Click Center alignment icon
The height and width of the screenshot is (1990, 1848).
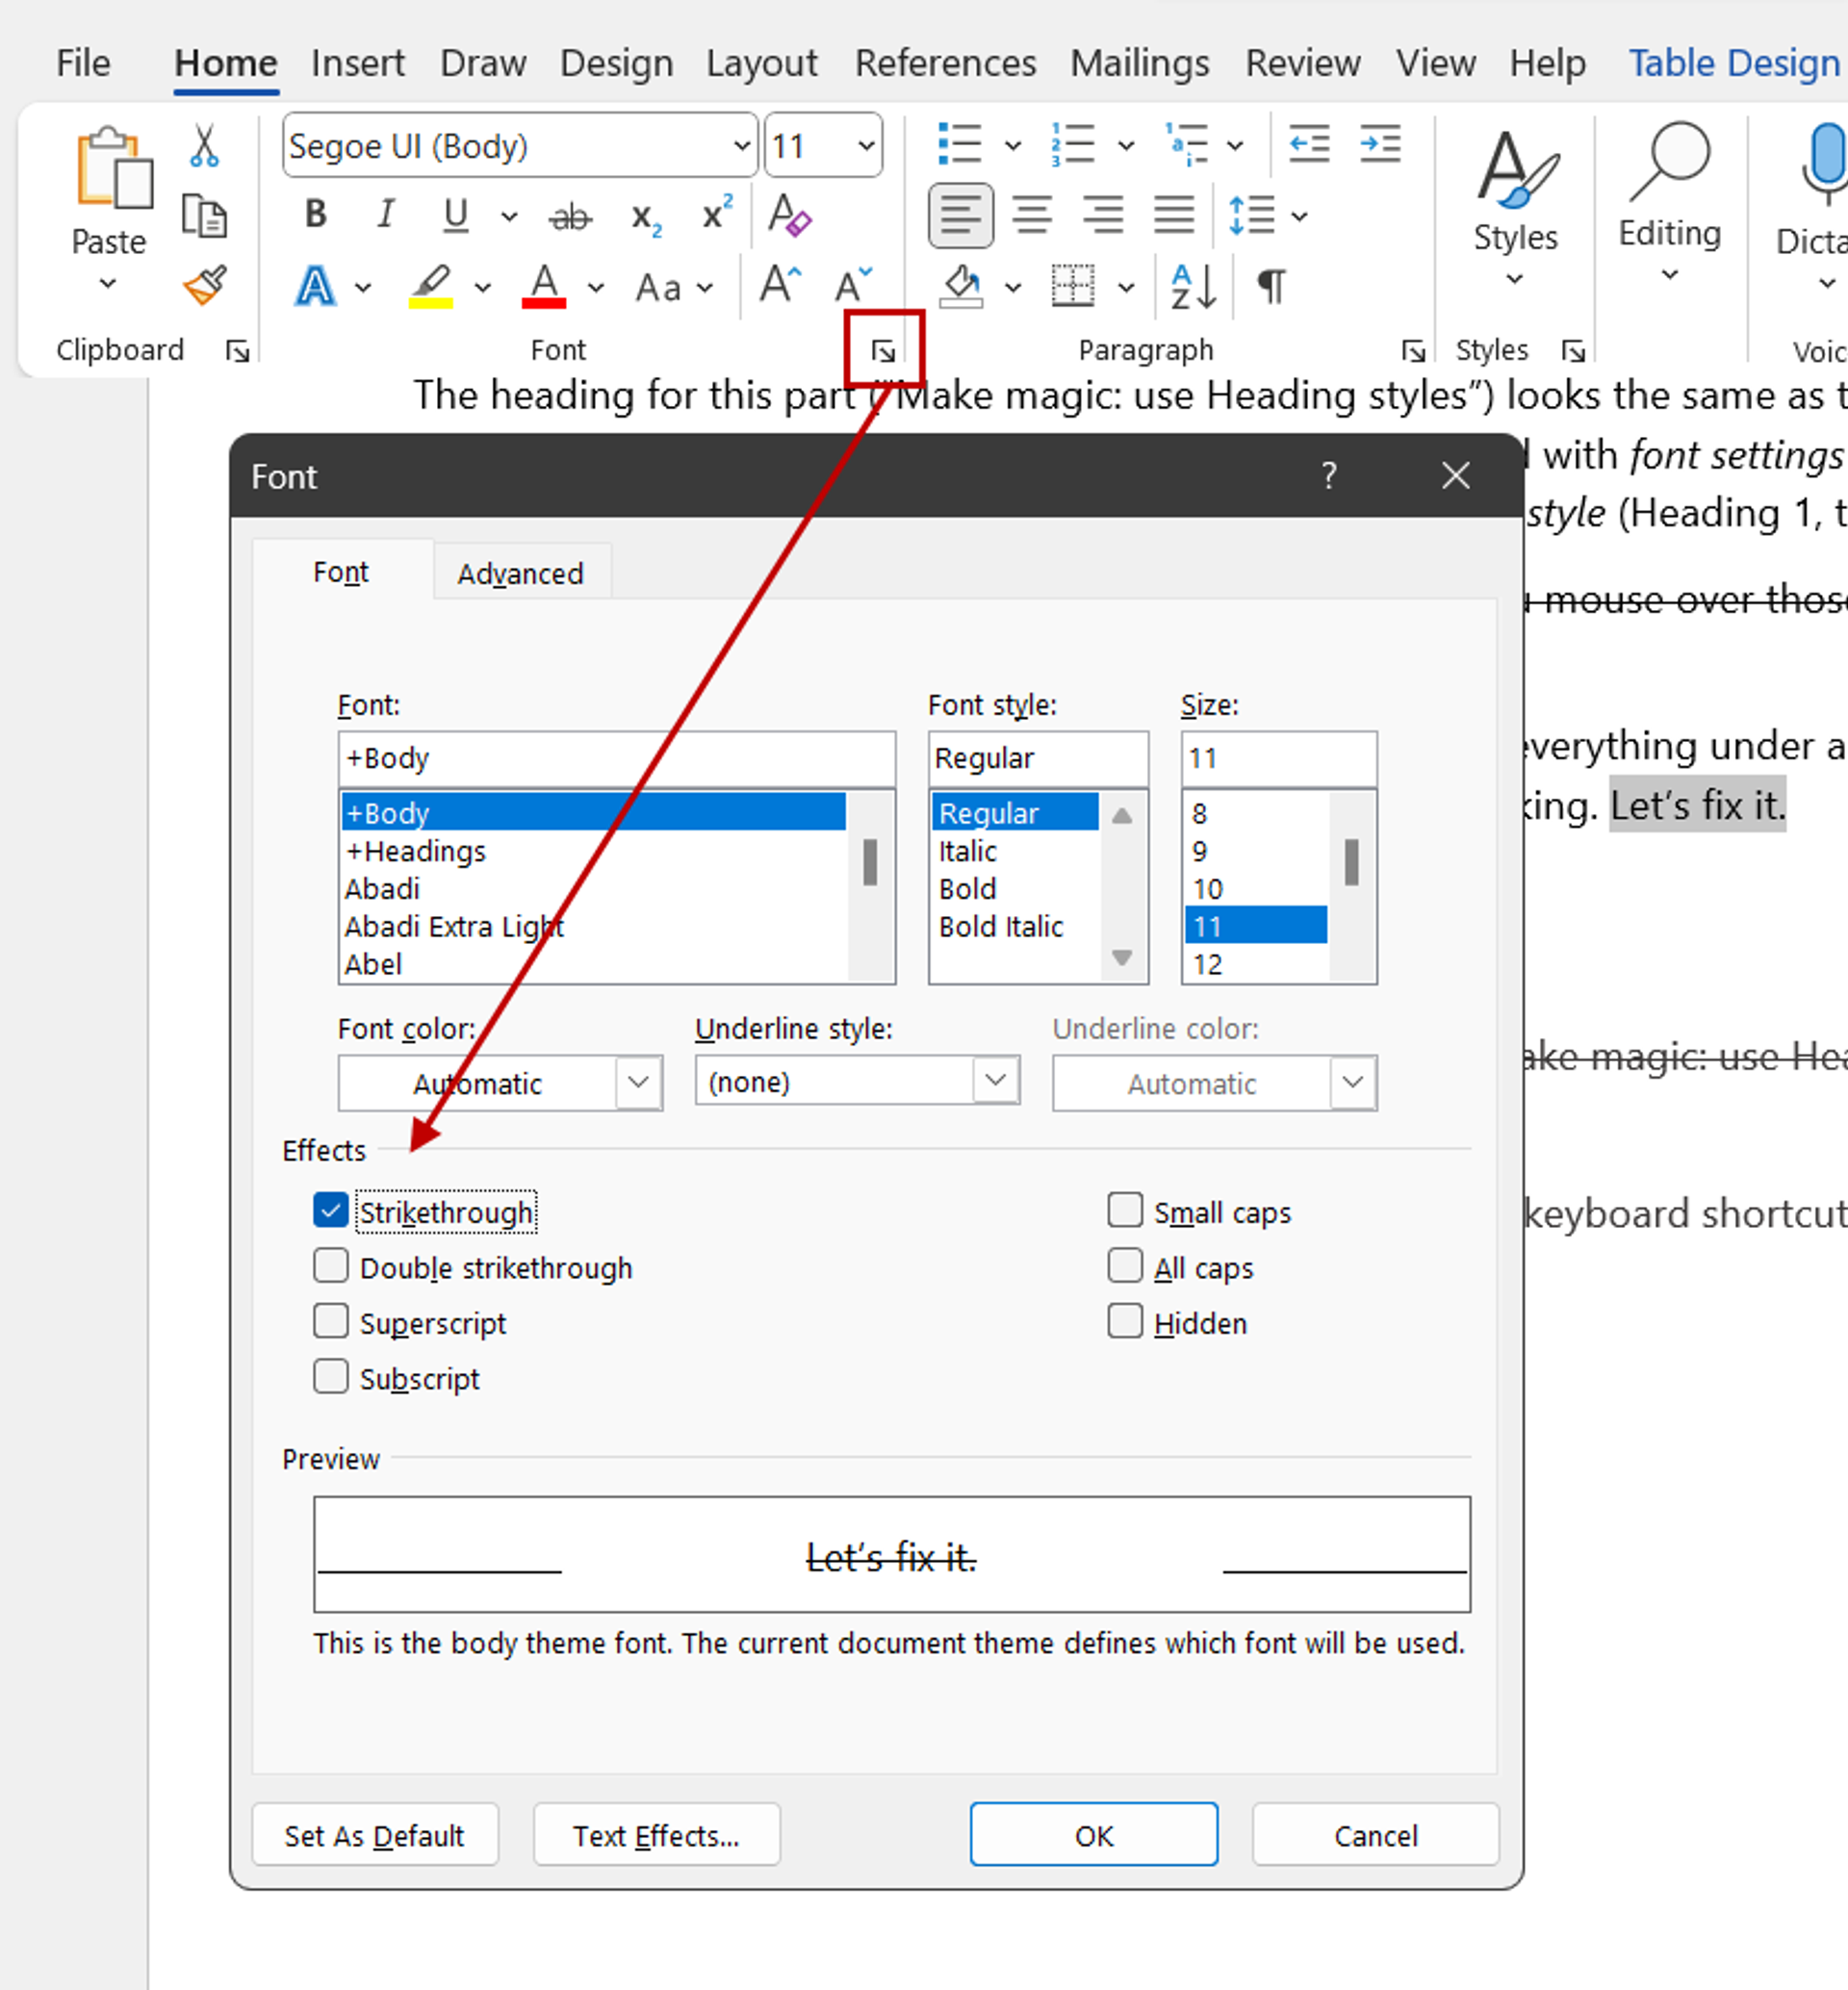pyautogui.click(x=1032, y=215)
